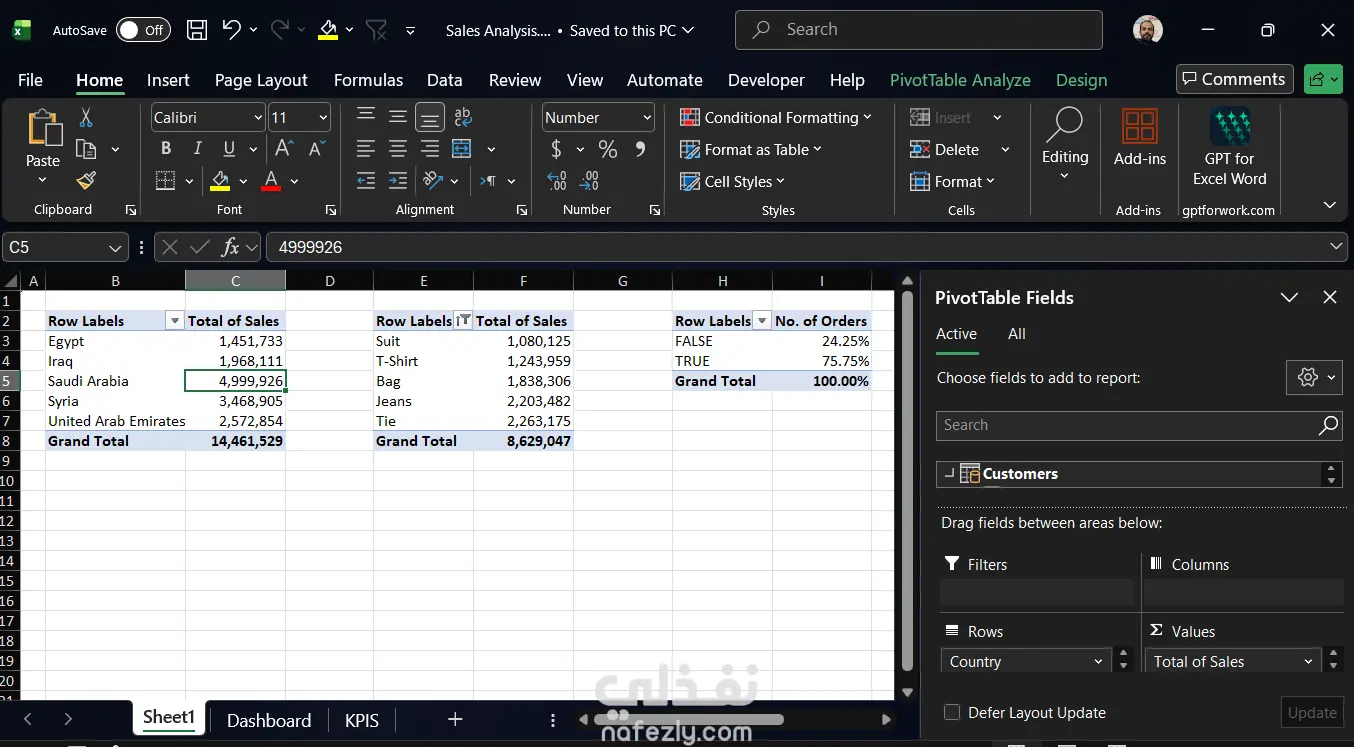The height and width of the screenshot is (747, 1354).
Task: Open the Country field dropdown in Rows
Action: click(1098, 661)
